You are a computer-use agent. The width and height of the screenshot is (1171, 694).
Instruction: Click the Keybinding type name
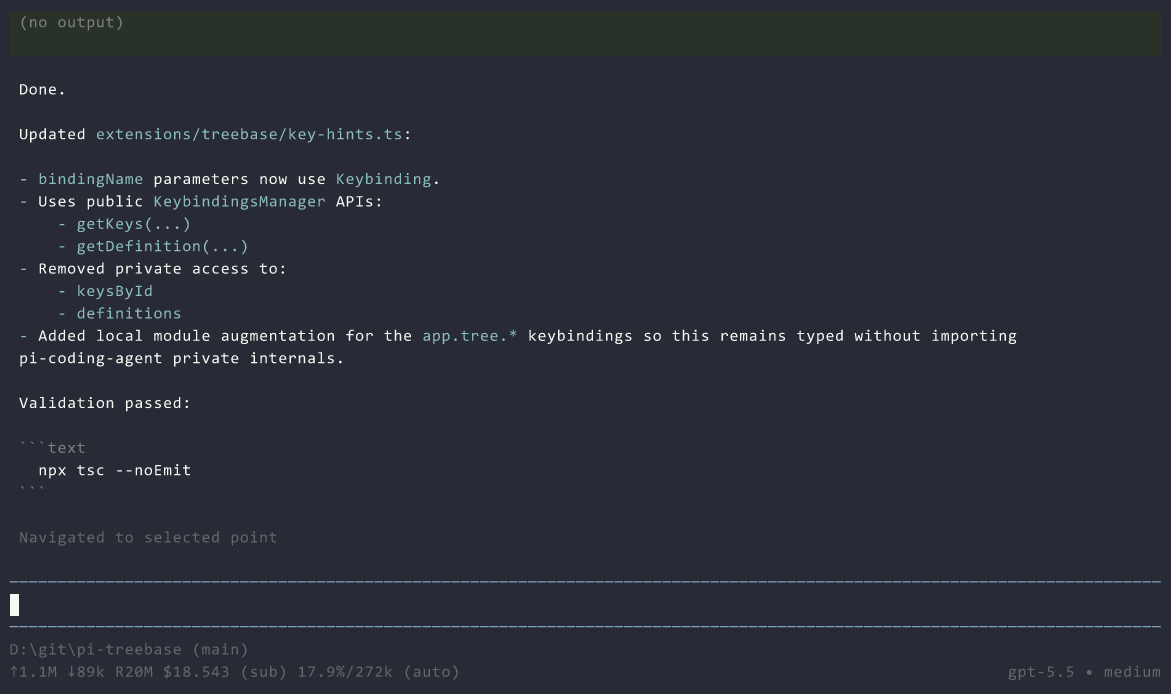click(383, 179)
